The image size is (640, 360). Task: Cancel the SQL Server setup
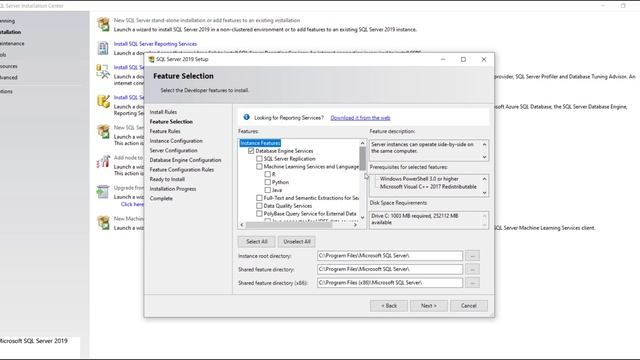[469, 306]
